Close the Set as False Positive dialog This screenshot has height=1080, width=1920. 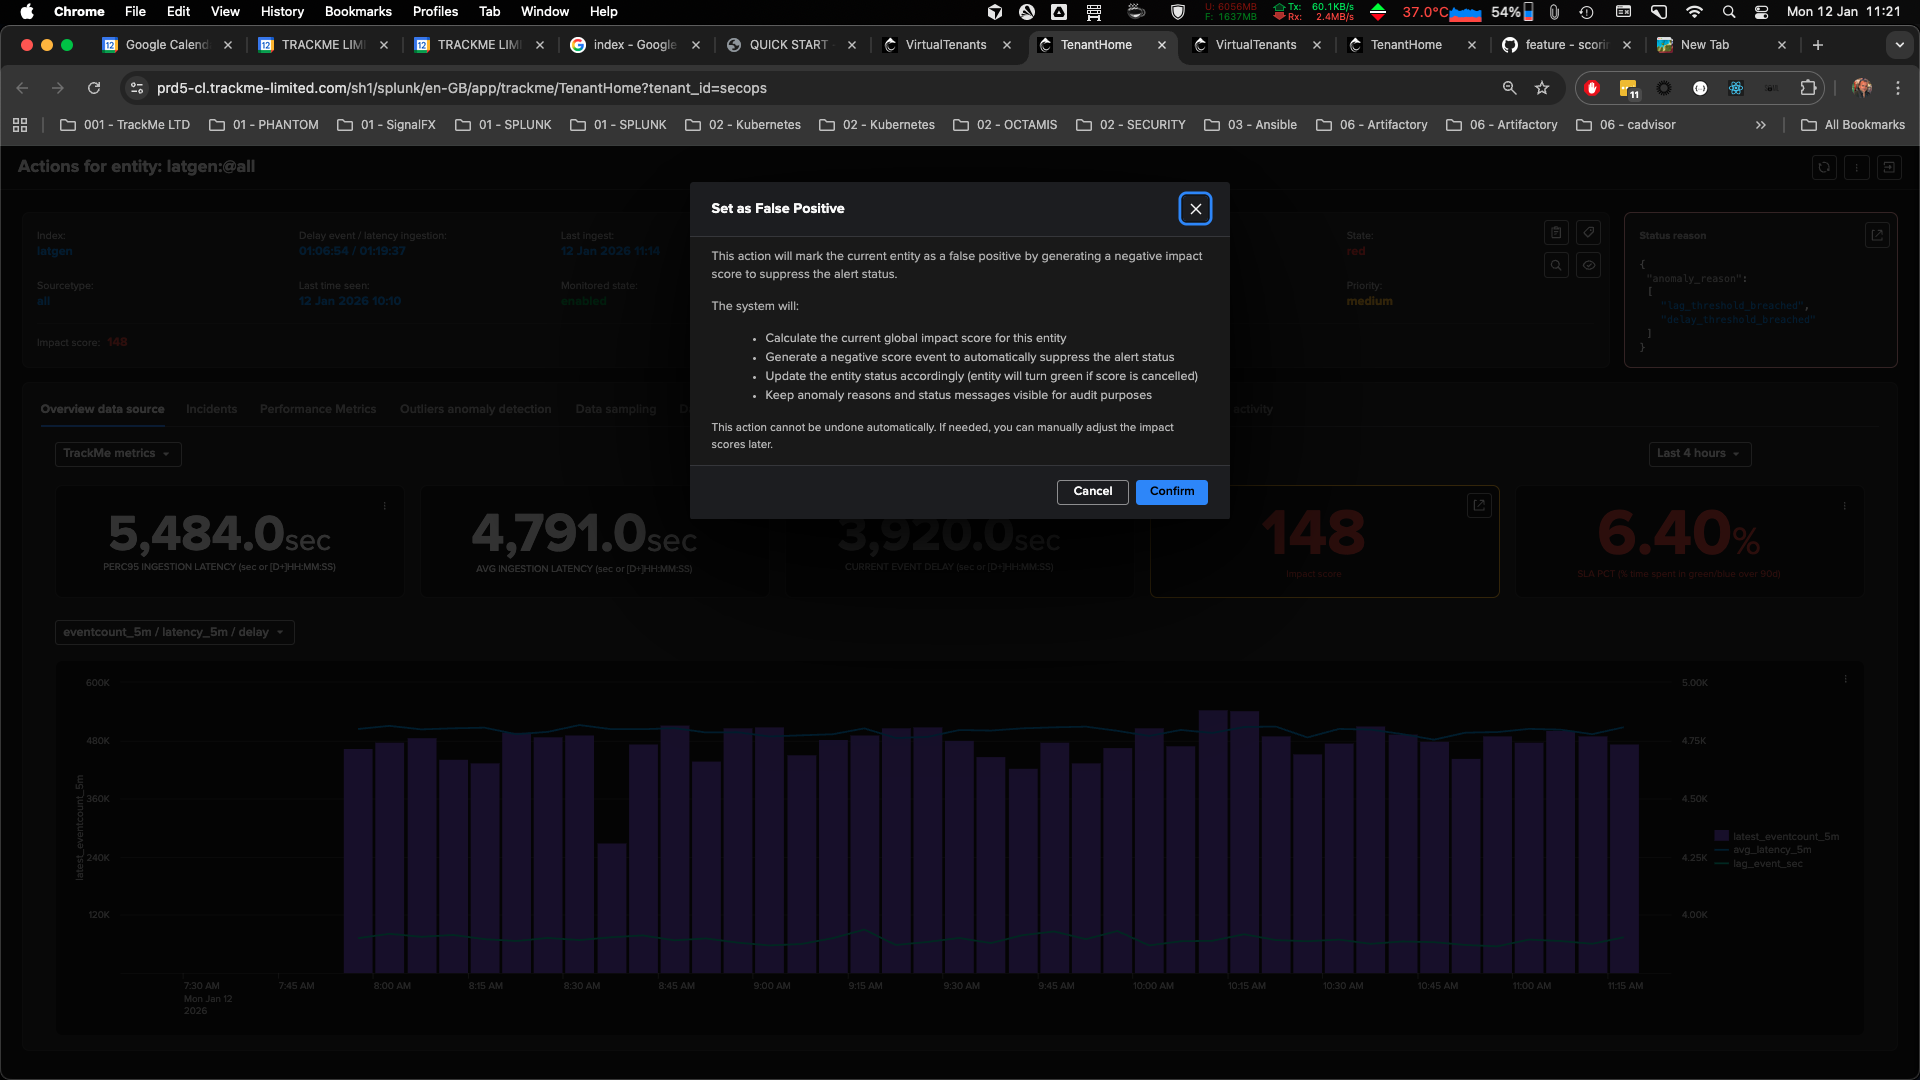click(x=1195, y=209)
